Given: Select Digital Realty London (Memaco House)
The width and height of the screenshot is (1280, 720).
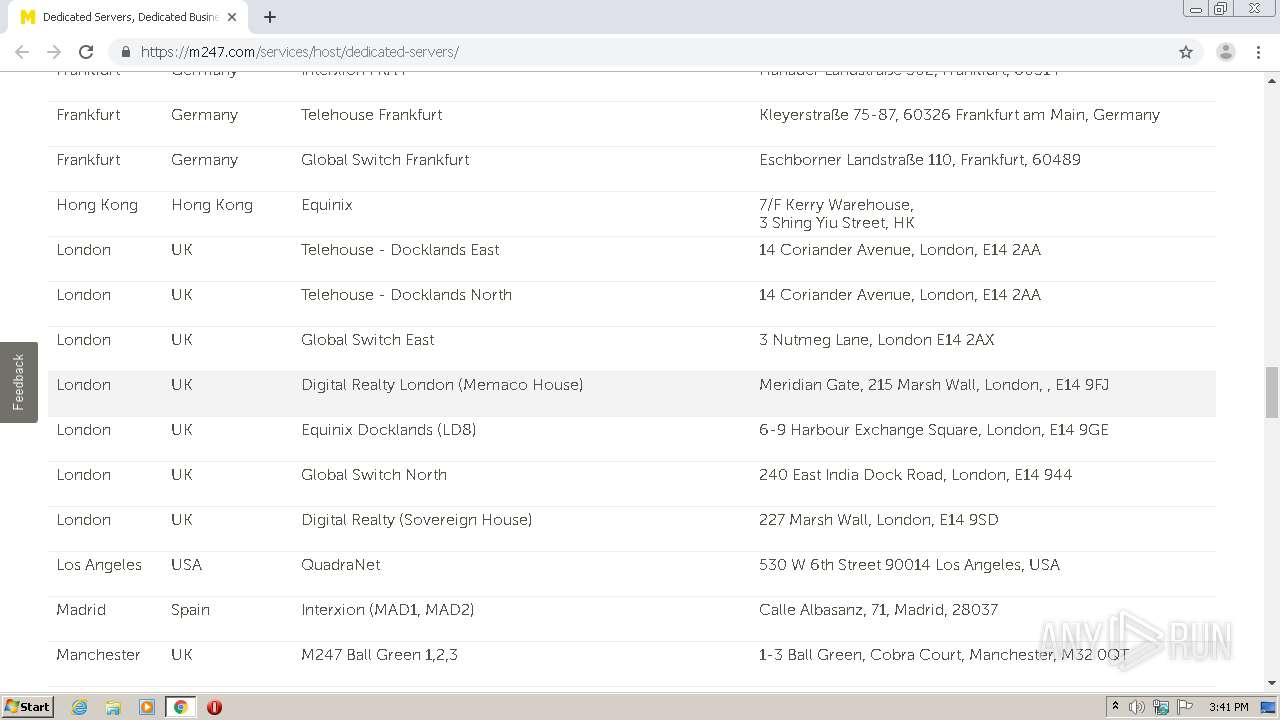Looking at the screenshot, I should [442, 385].
